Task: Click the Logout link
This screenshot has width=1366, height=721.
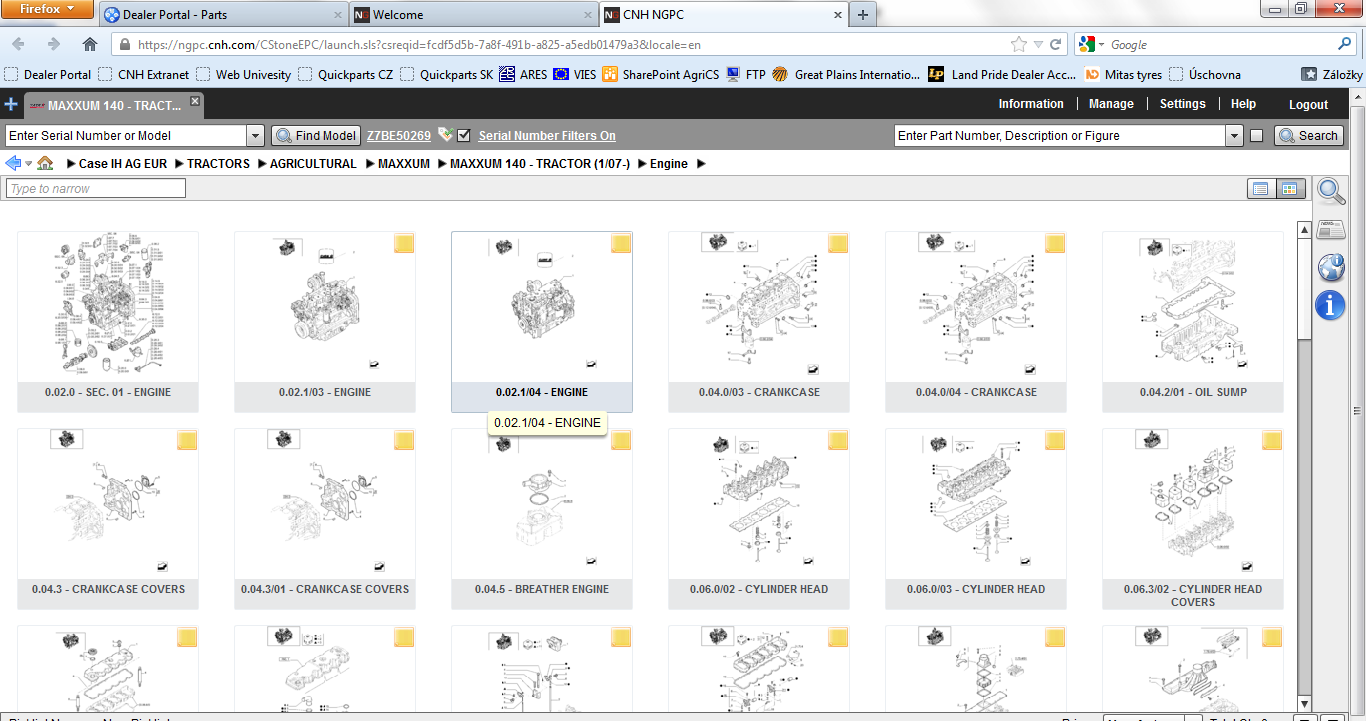Action: [1309, 104]
